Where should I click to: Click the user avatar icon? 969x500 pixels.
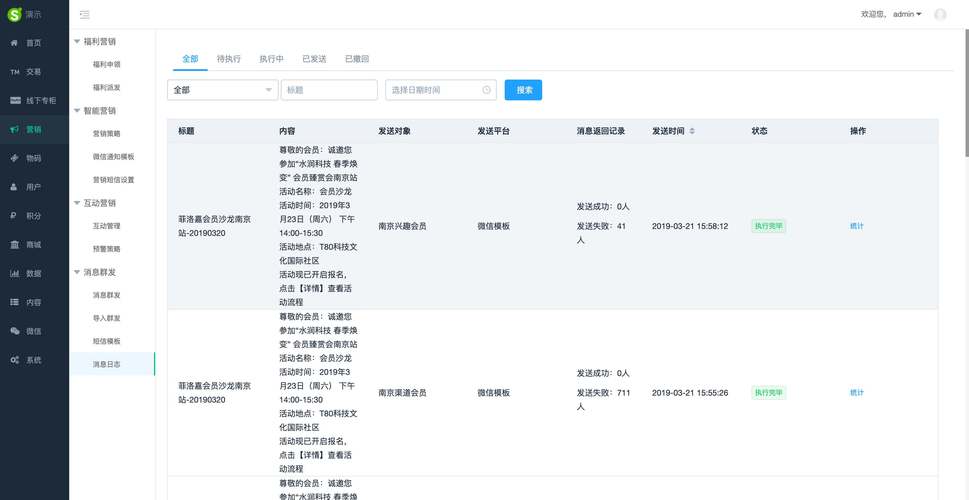point(940,14)
